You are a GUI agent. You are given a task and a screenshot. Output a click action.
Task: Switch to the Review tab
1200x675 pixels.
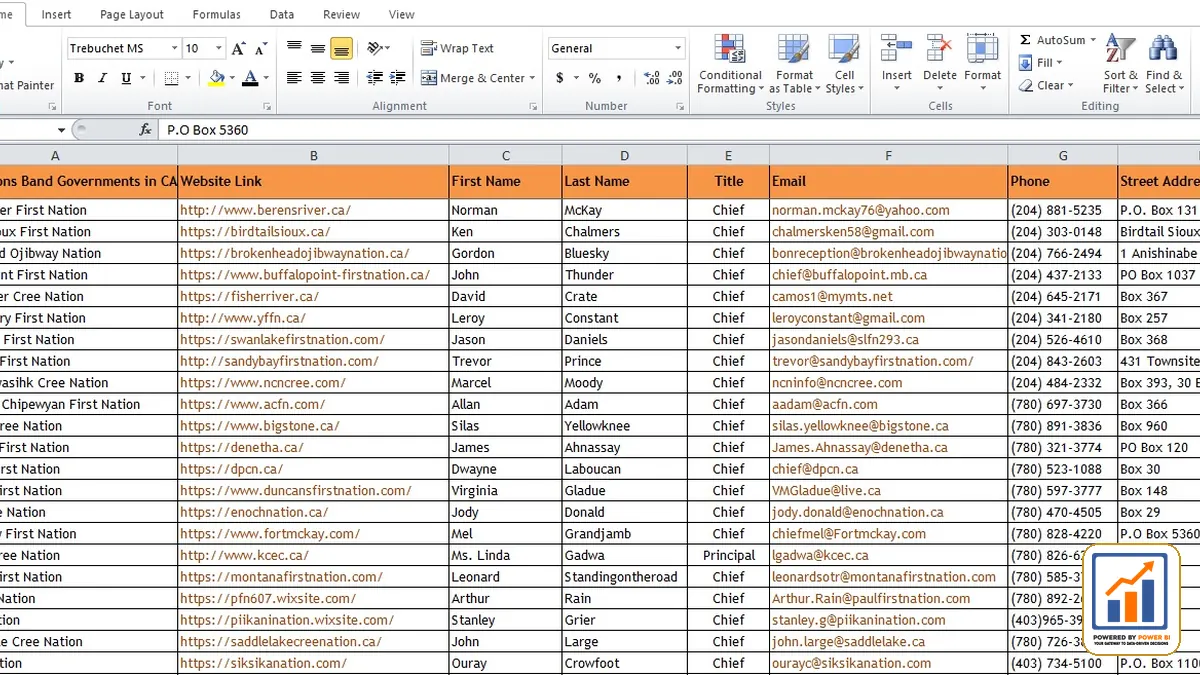pyautogui.click(x=341, y=15)
